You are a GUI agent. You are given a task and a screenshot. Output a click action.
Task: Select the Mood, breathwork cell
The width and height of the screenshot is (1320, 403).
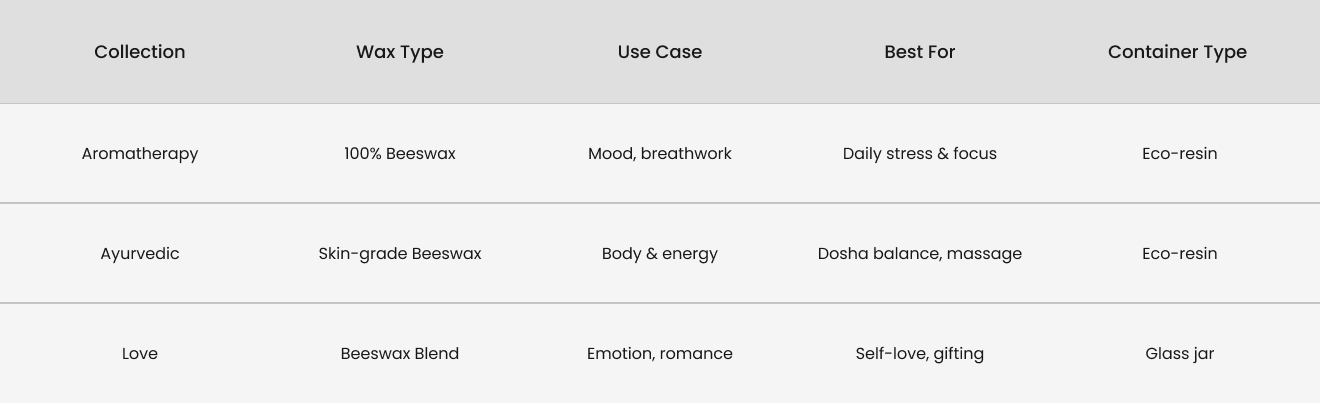(660, 153)
